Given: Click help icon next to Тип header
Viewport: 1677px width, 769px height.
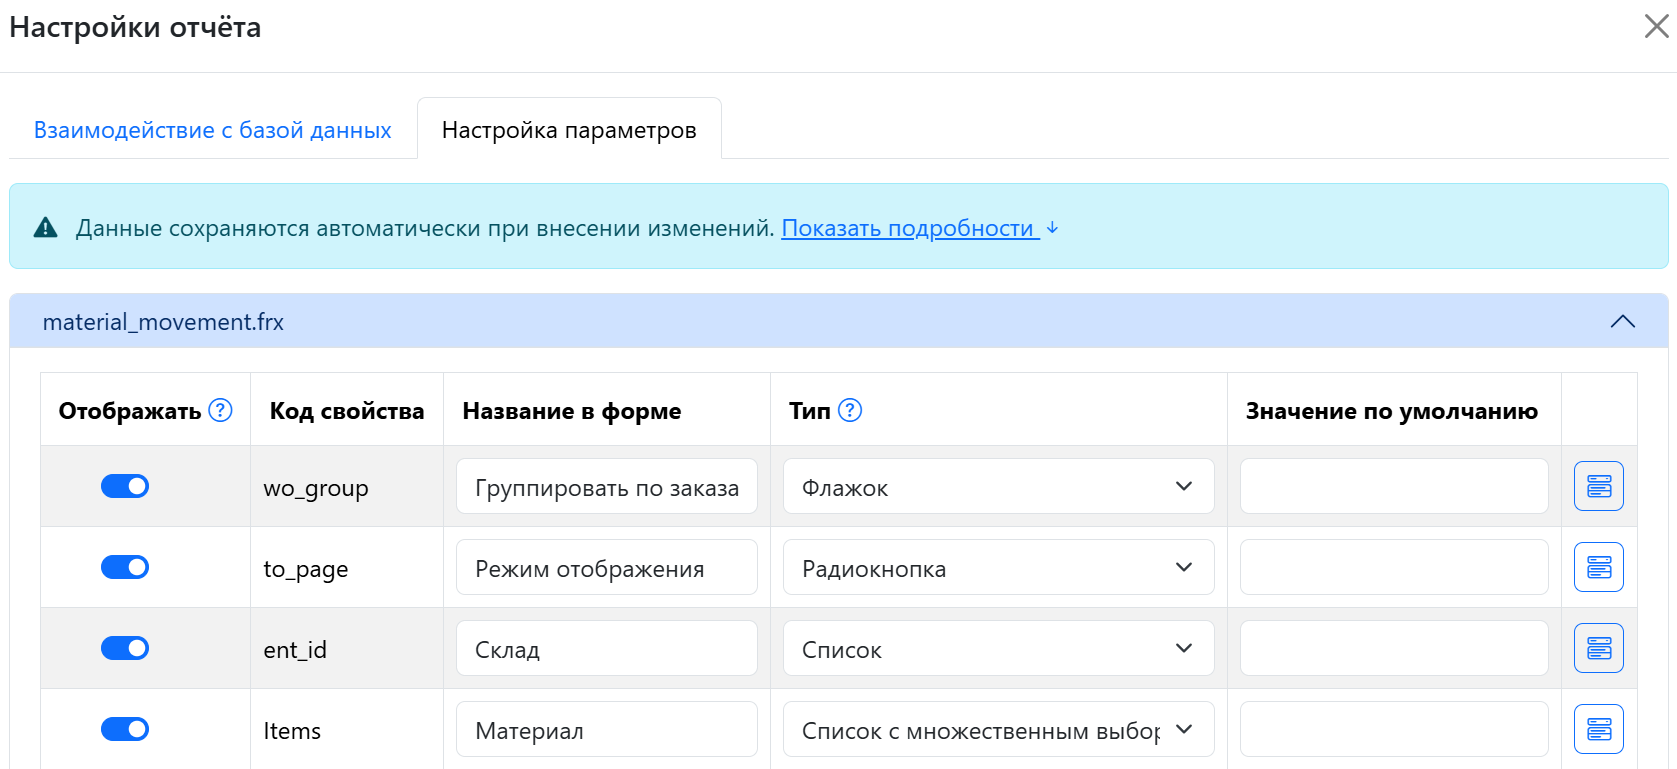Looking at the screenshot, I should coord(849,410).
